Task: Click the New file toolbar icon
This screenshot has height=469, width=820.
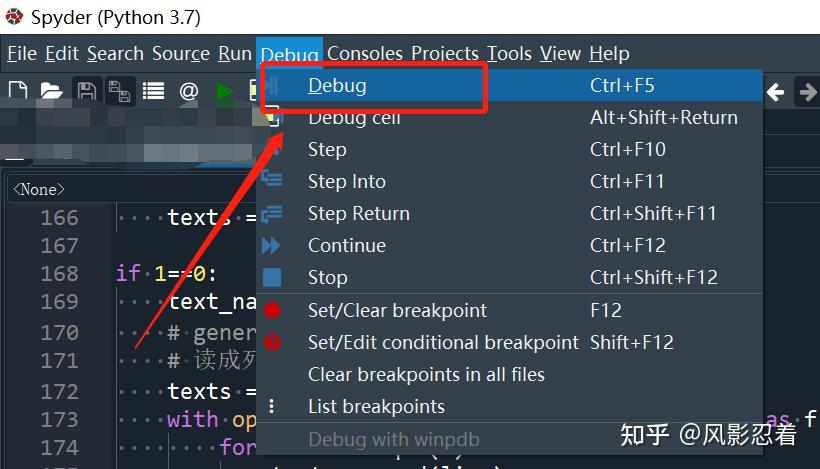Action: 17,92
